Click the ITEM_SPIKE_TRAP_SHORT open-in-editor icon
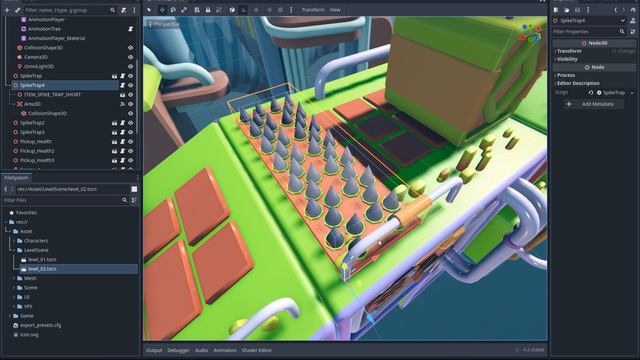The height and width of the screenshot is (360, 640). coord(122,95)
